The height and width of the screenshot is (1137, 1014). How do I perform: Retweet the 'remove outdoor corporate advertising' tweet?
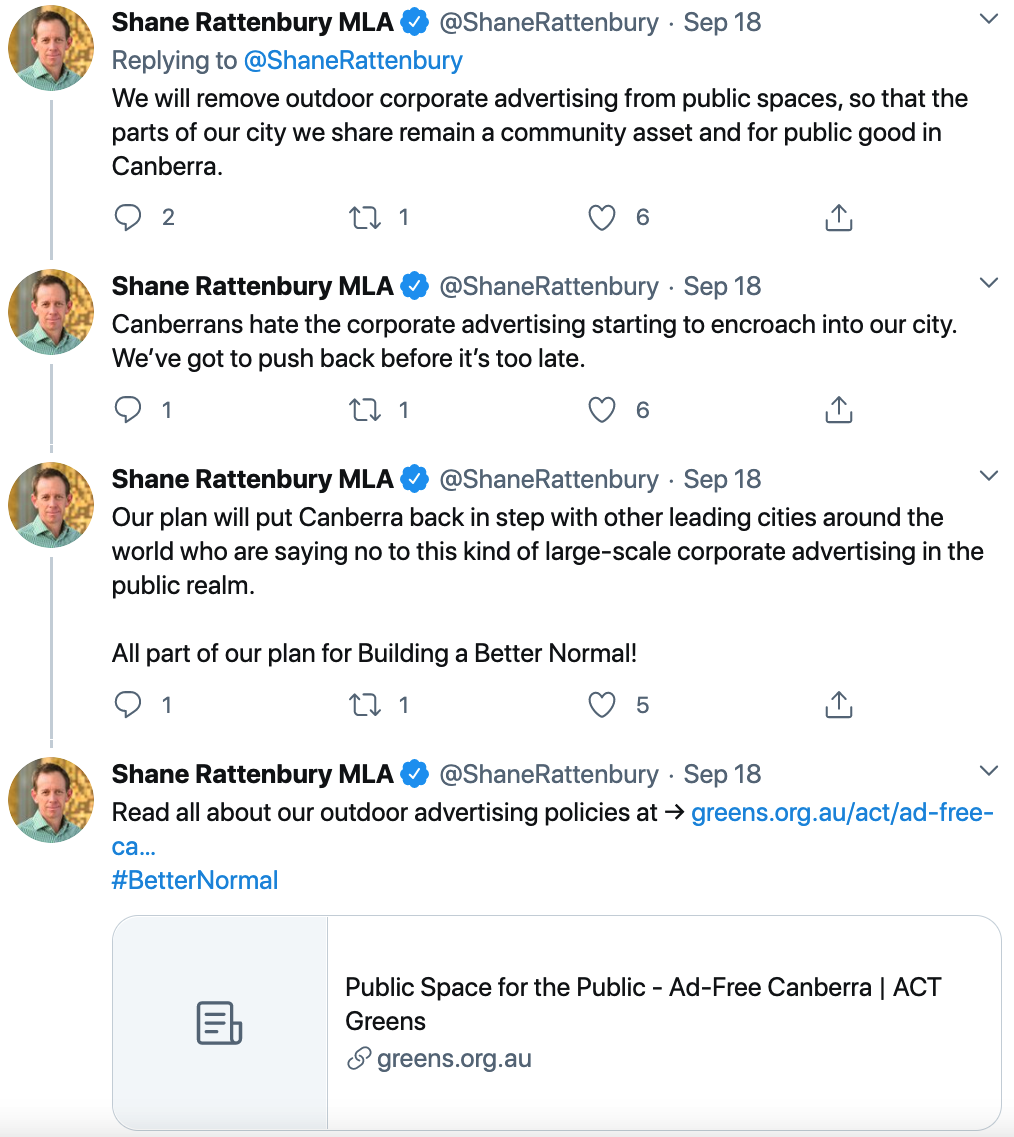pos(365,217)
